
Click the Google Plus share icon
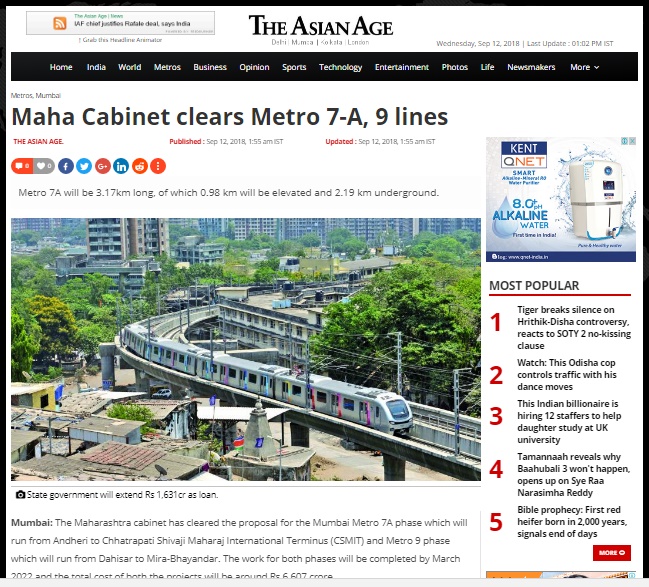[103, 166]
